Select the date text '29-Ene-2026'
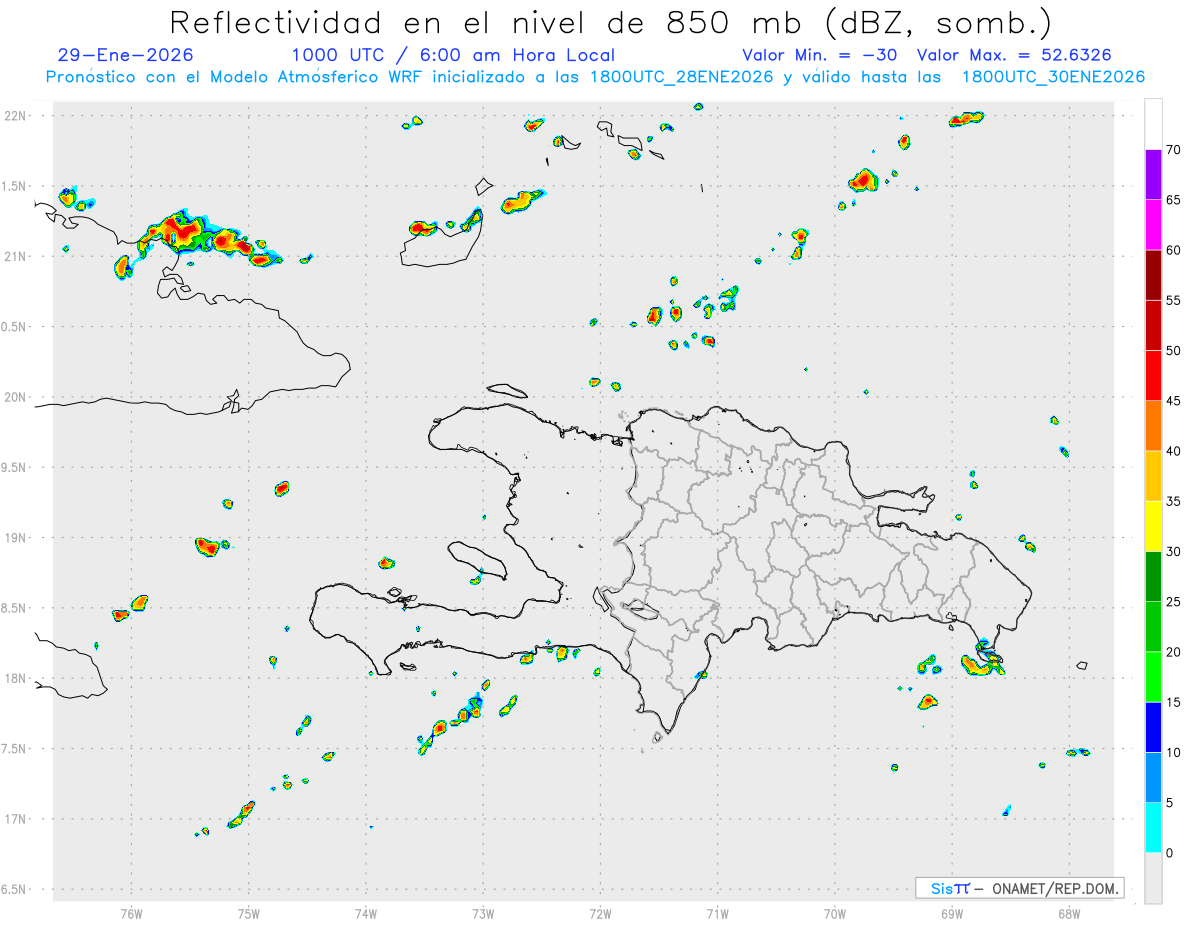The width and height of the screenshot is (1200, 927). 126,55
